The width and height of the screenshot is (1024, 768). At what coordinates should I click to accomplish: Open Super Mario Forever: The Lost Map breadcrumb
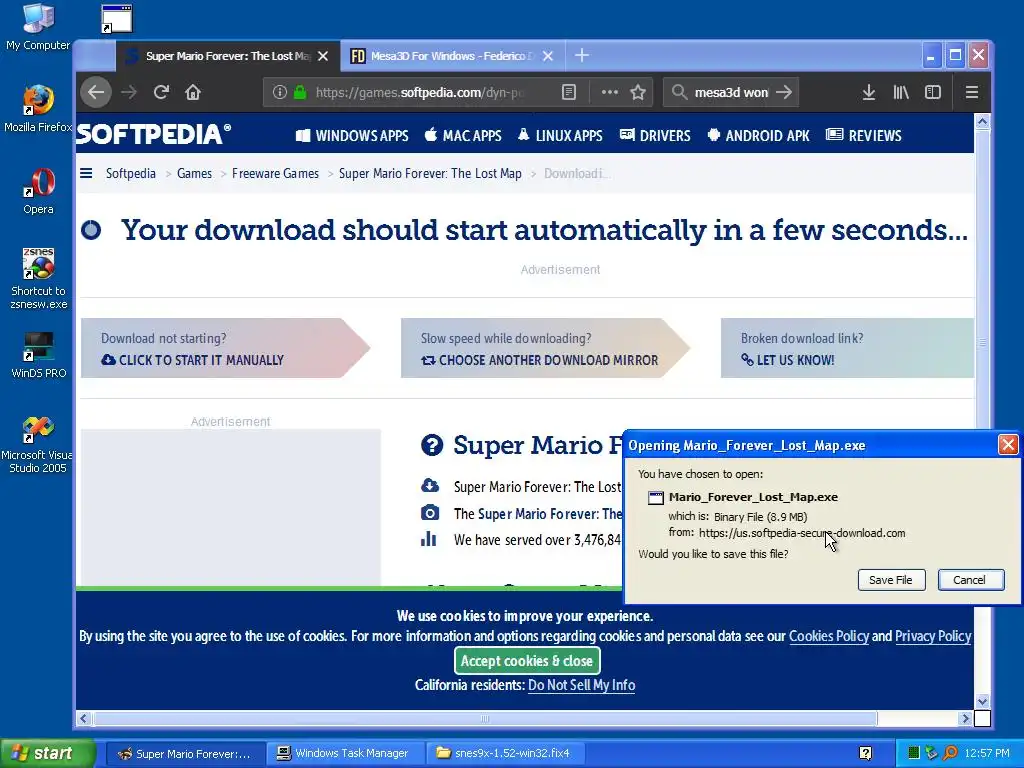(430, 174)
